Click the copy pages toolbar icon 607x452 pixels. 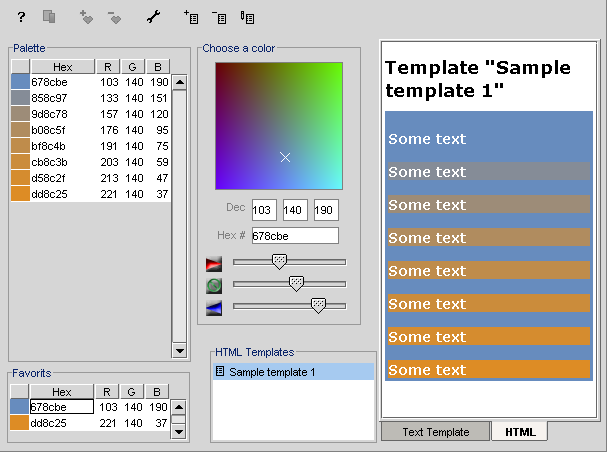(x=49, y=17)
